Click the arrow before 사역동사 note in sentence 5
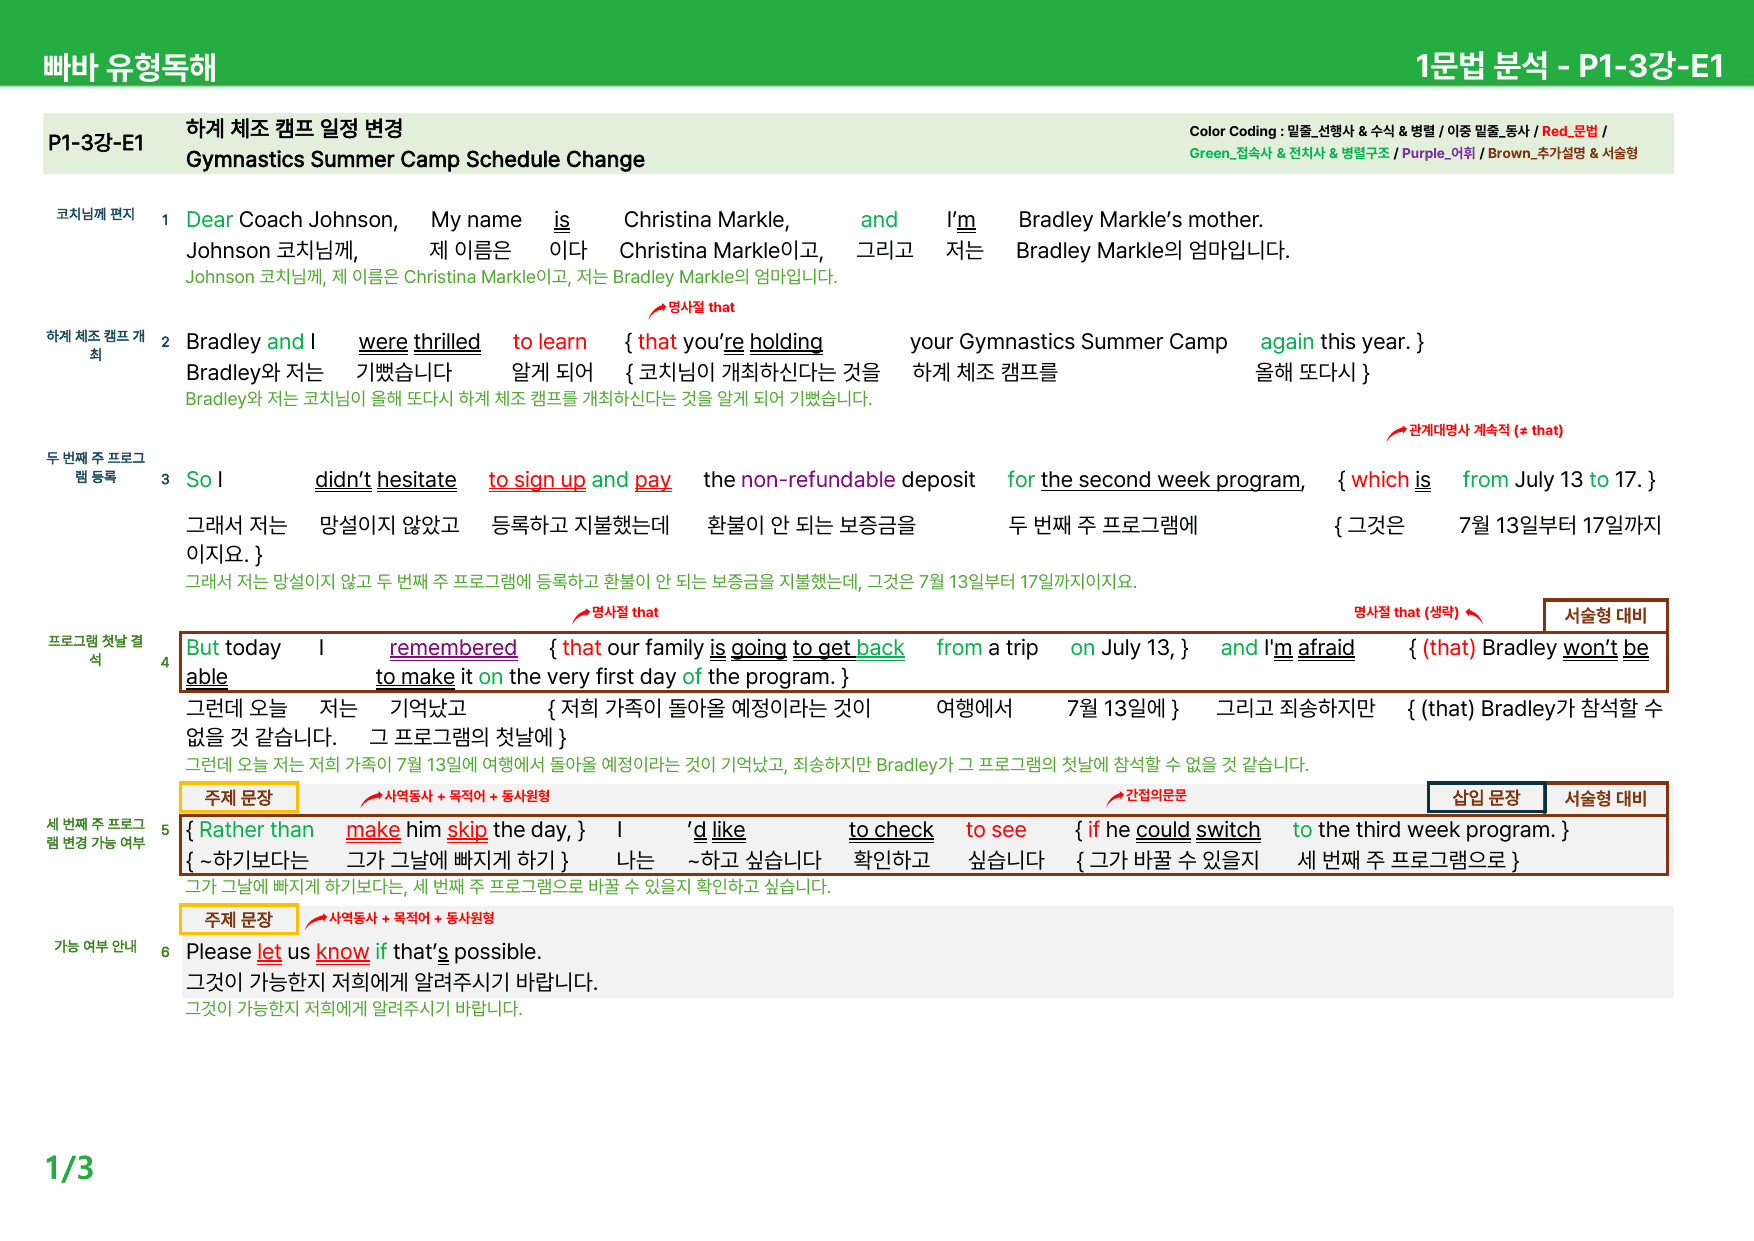The width and height of the screenshot is (1754, 1241). point(371,797)
